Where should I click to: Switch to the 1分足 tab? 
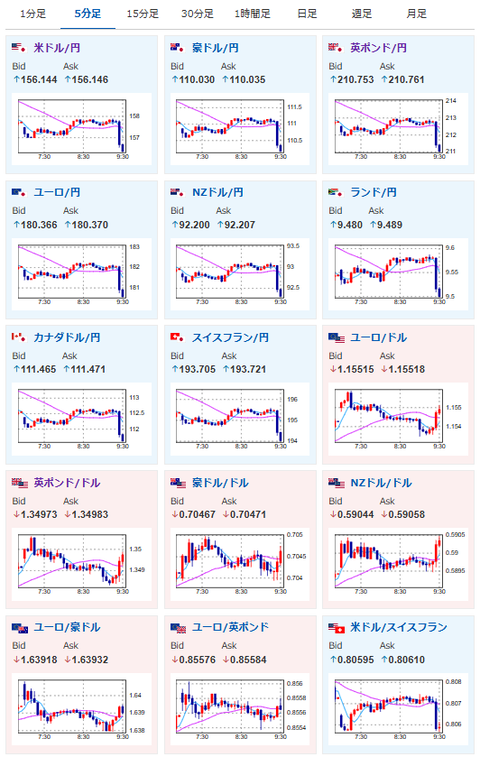(x=33, y=14)
